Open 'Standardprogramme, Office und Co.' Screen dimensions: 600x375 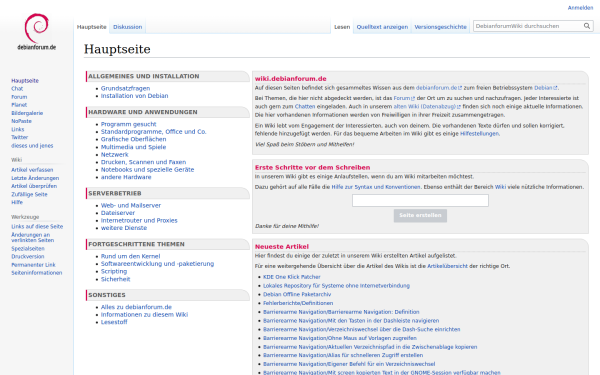(153, 132)
